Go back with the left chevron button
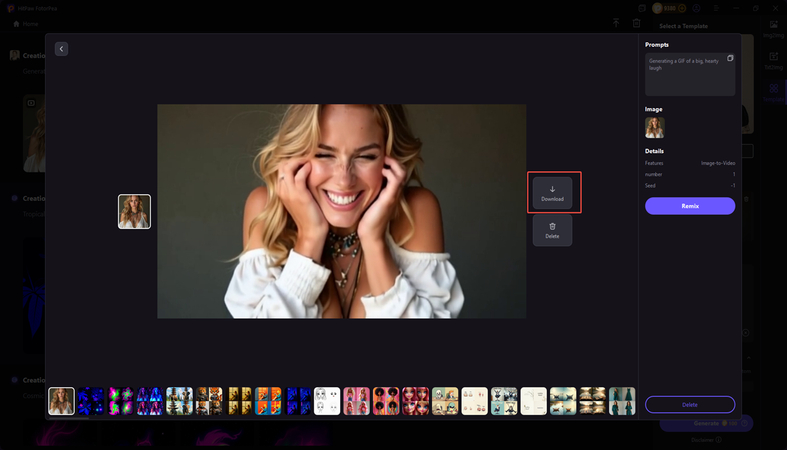The width and height of the screenshot is (787, 450). point(61,49)
